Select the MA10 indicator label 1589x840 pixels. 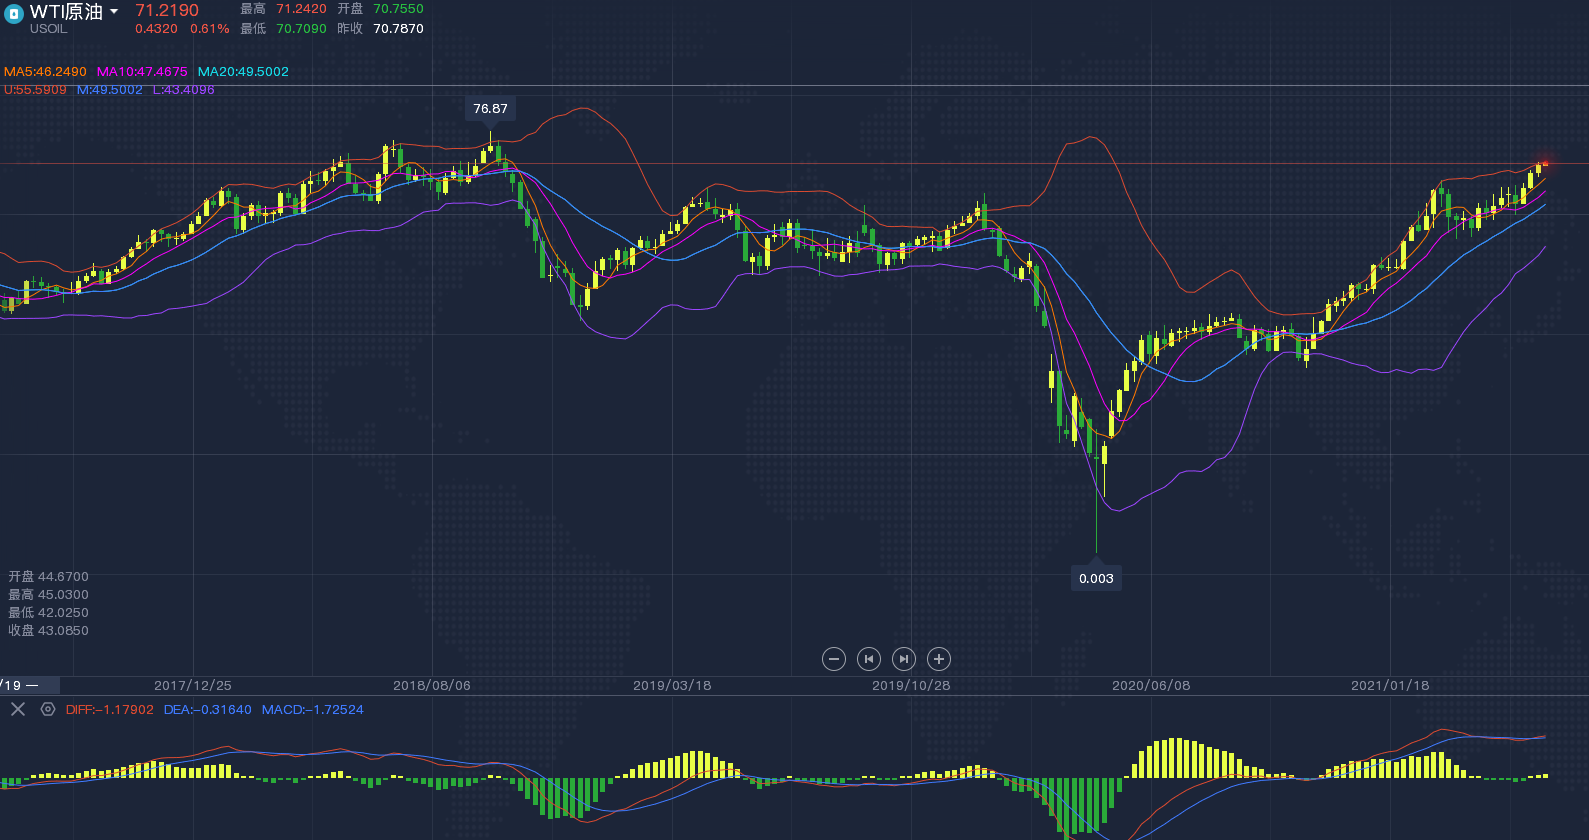(x=142, y=72)
